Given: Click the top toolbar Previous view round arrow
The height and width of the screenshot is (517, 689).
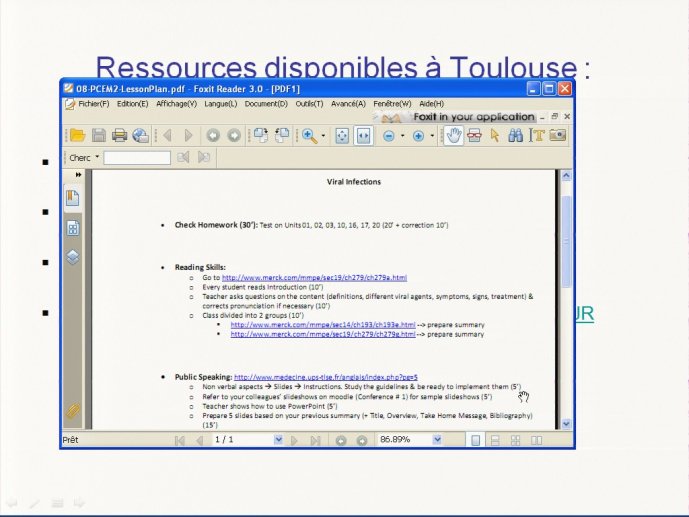Looking at the screenshot, I should (213, 136).
